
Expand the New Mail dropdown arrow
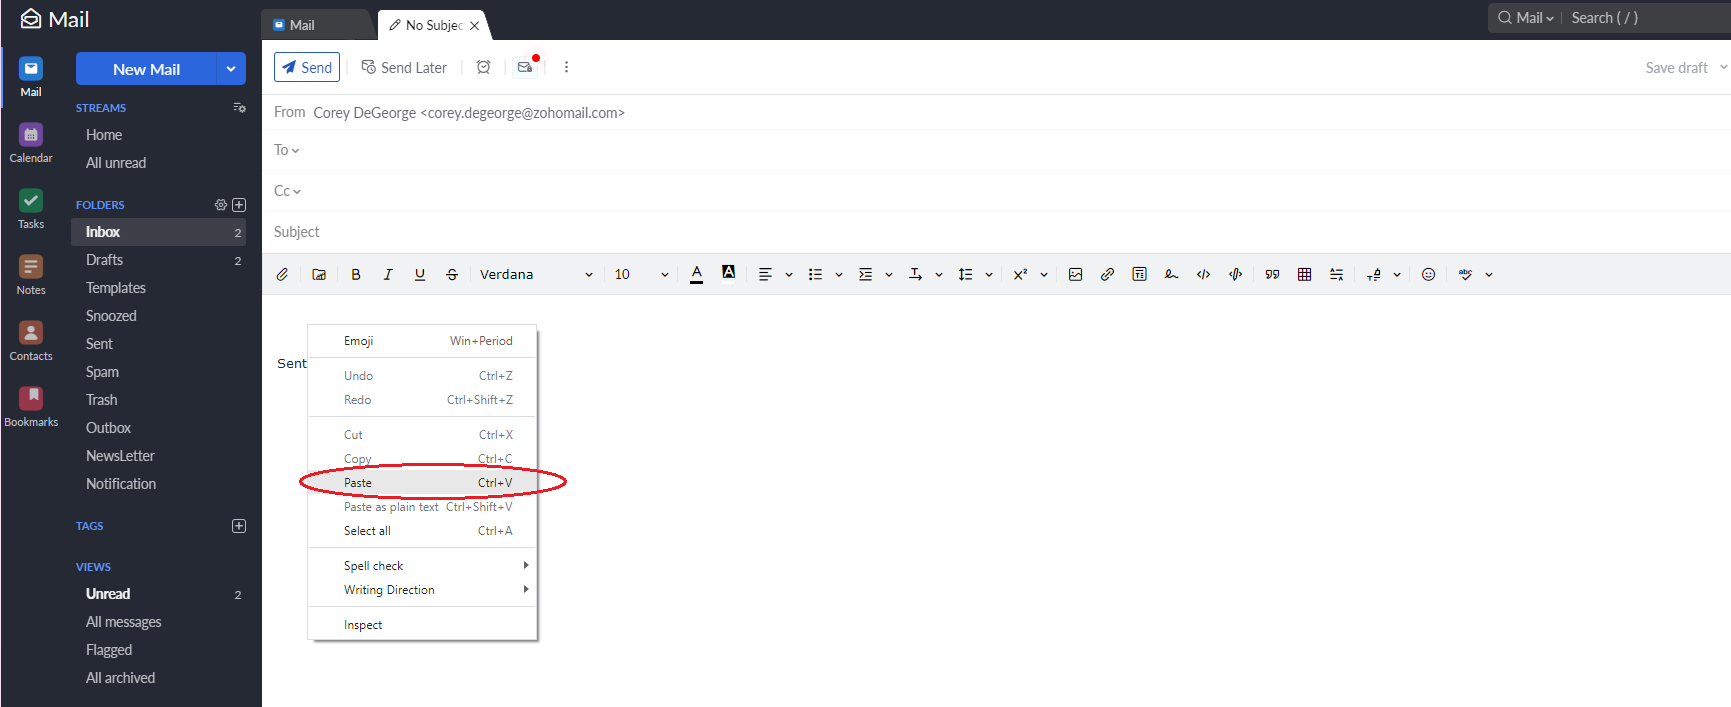coord(231,69)
